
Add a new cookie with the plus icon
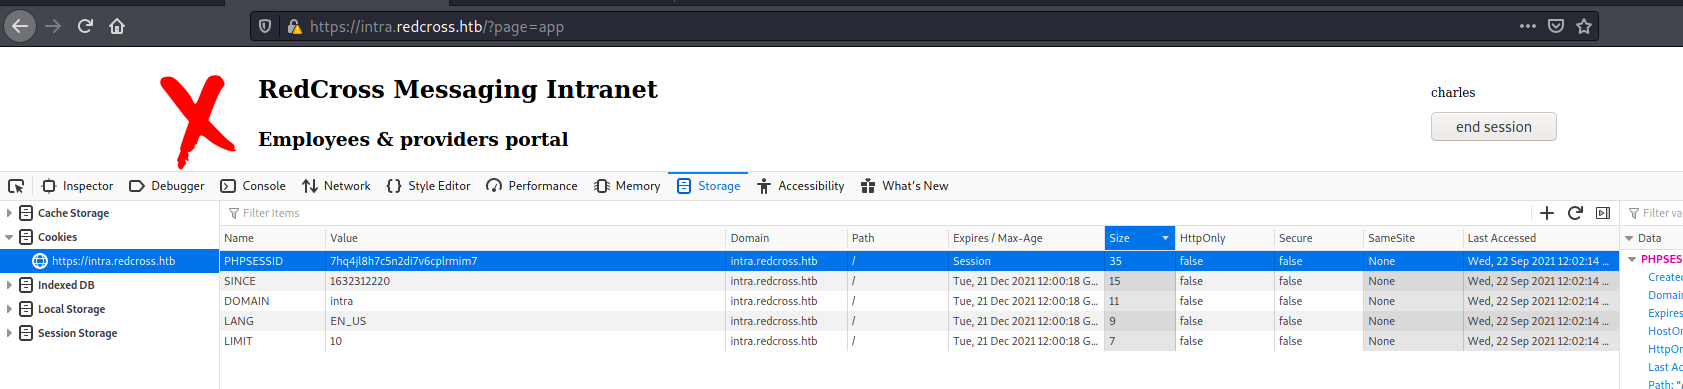tap(1547, 213)
